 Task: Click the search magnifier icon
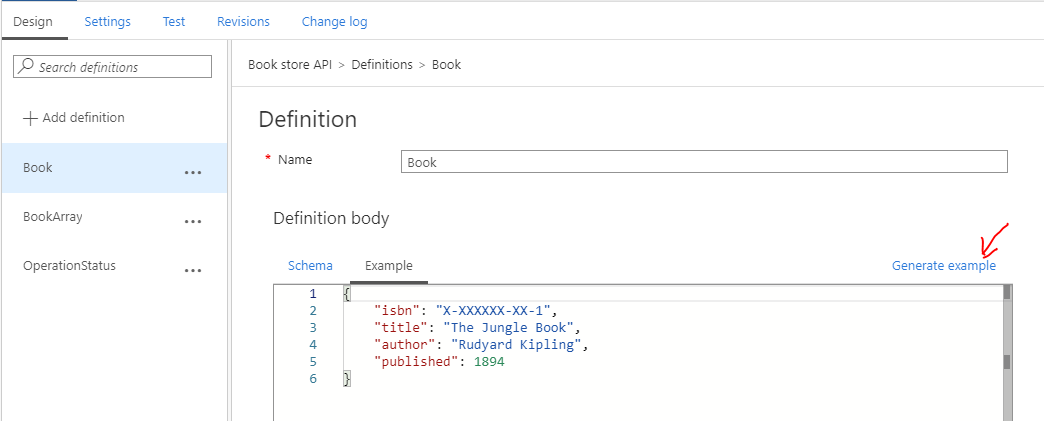(27, 67)
